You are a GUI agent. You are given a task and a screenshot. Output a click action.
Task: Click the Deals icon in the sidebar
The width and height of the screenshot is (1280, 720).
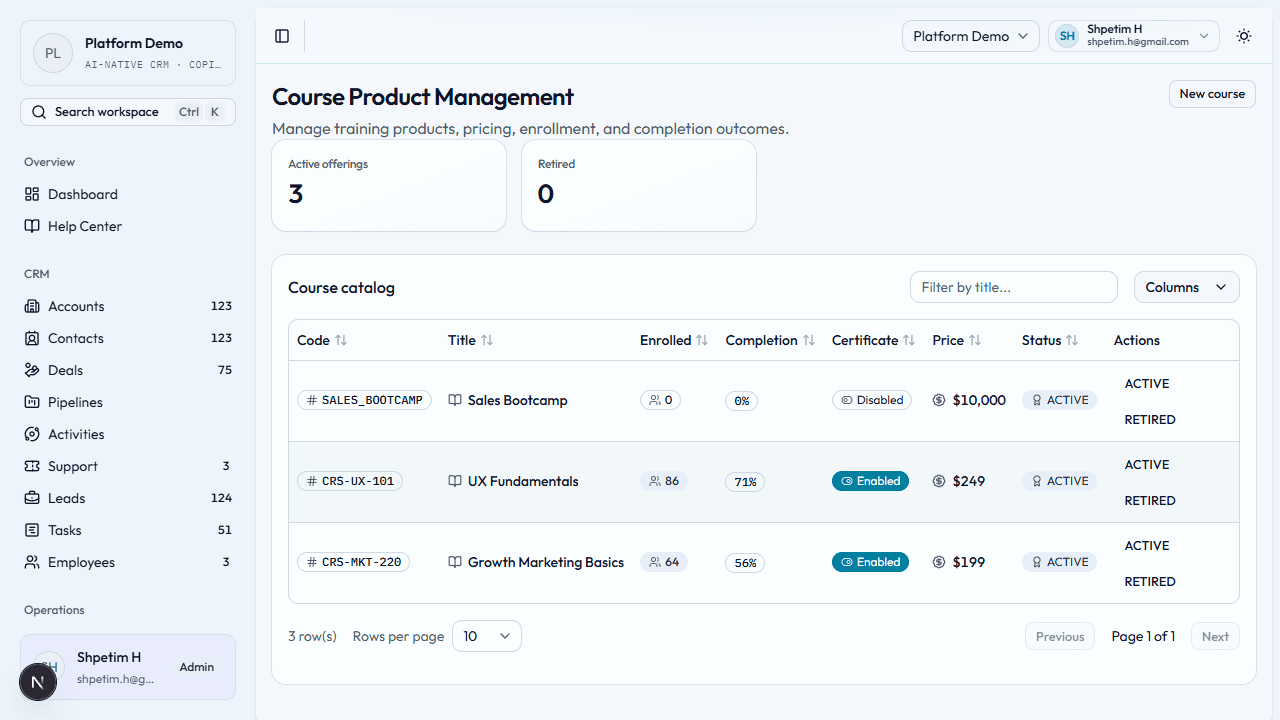tap(31, 370)
